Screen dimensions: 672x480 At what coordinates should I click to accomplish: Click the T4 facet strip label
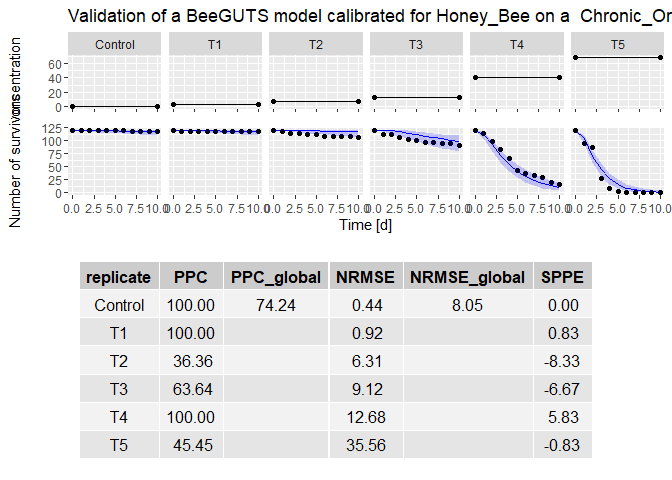[516, 45]
